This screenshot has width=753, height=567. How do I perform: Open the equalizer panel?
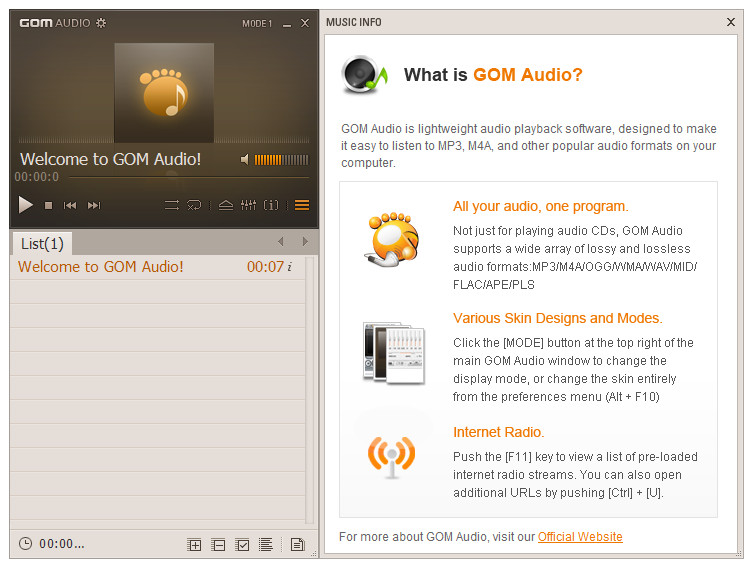pyautogui.click(x=248, y=205)
